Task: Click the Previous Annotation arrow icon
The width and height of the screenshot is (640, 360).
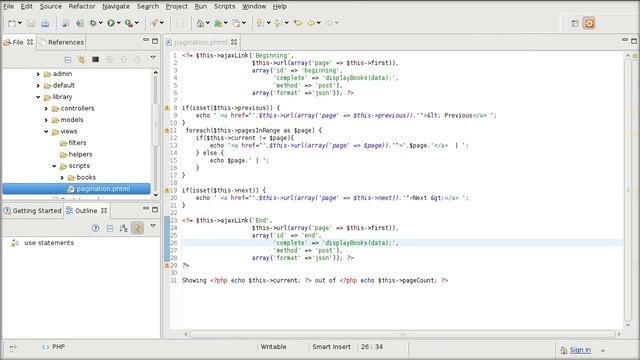Action: point(278,23)
